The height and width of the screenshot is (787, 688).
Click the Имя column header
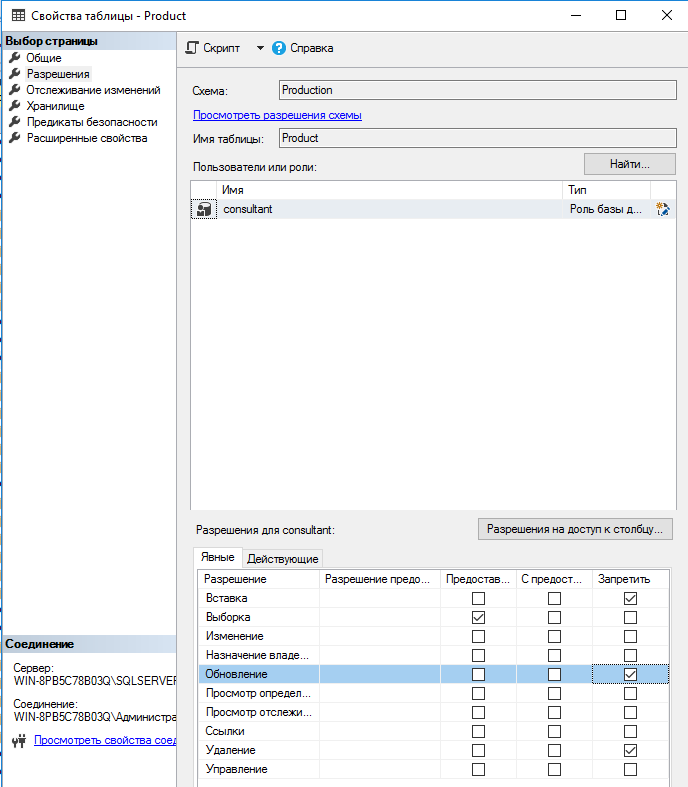[x=389, y=190]
